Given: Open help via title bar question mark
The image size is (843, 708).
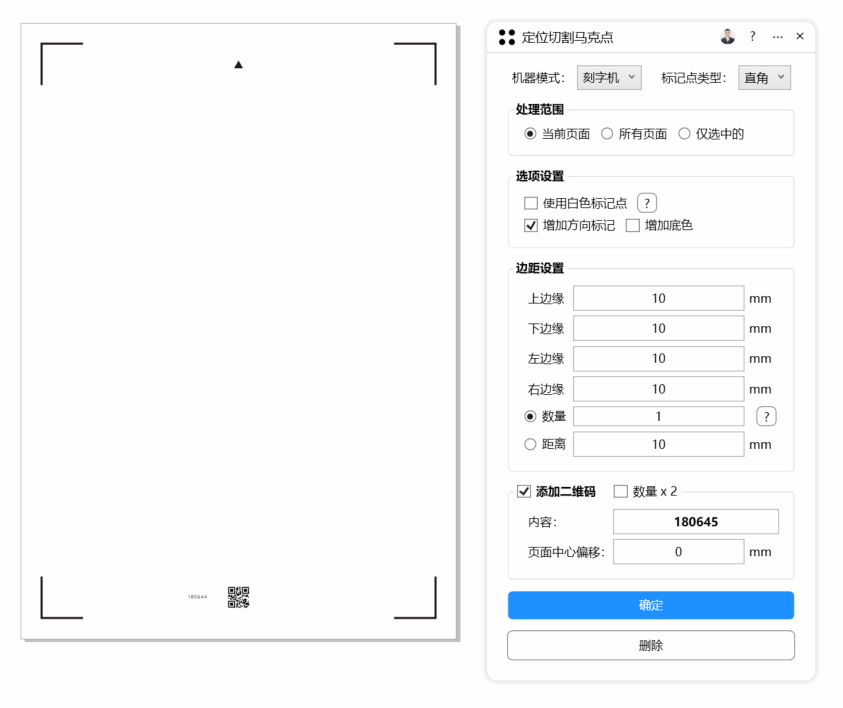Looking at the screenshot, I should [x=752, y=36].
